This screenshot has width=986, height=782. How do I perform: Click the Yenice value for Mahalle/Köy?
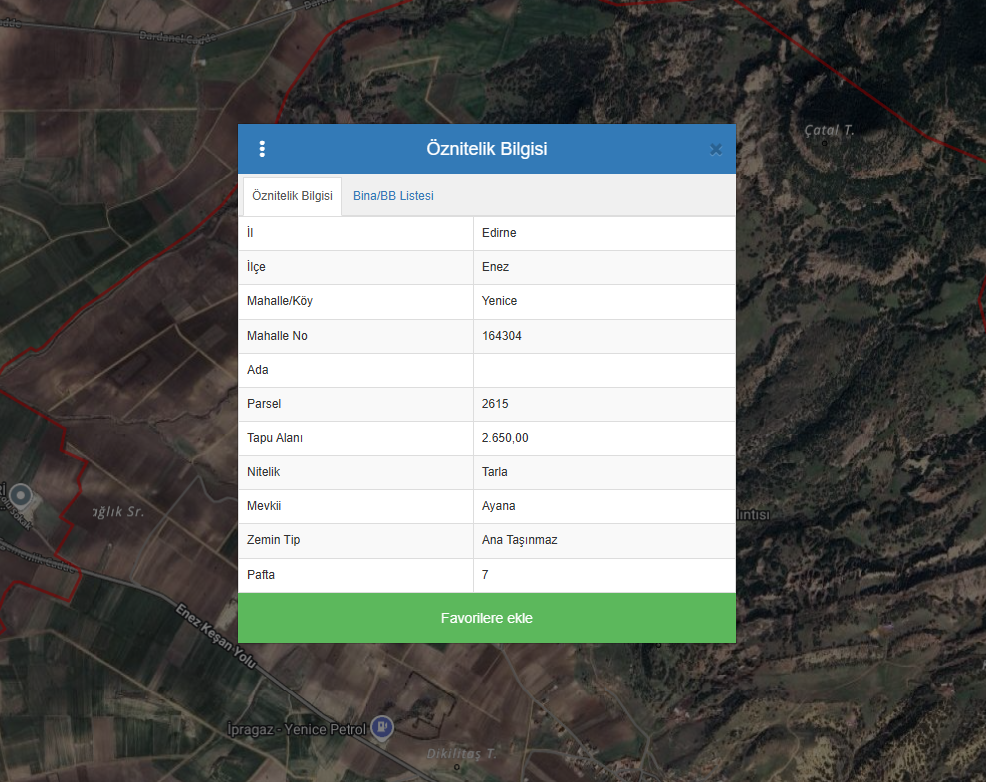(499, 301)
